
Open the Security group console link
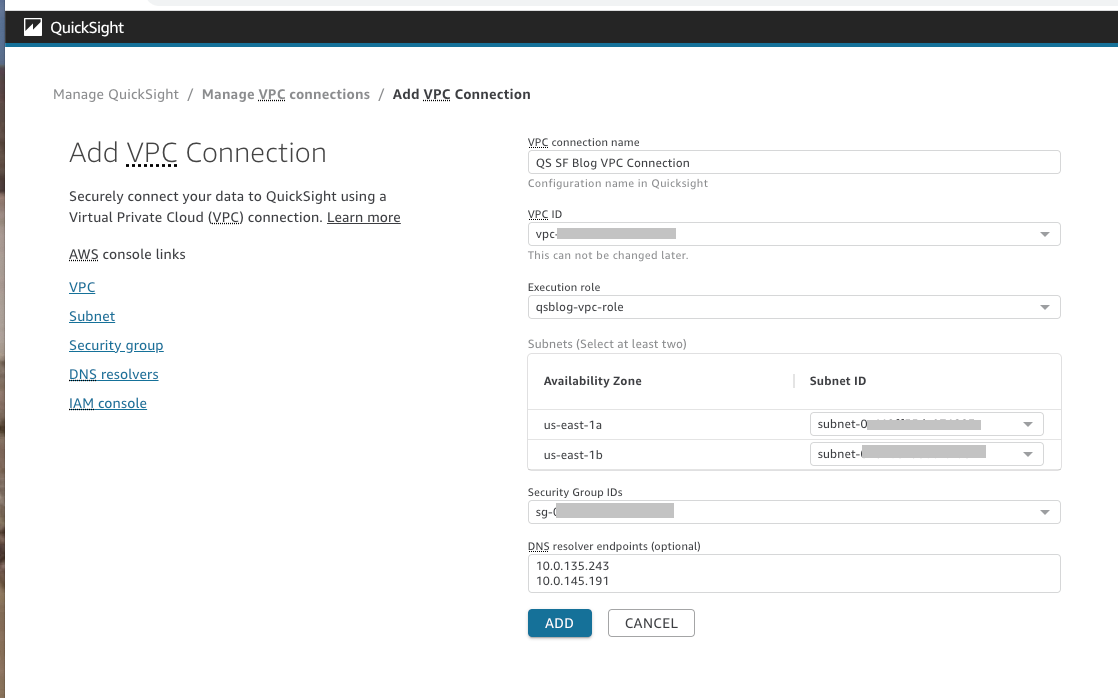point(116,346)
